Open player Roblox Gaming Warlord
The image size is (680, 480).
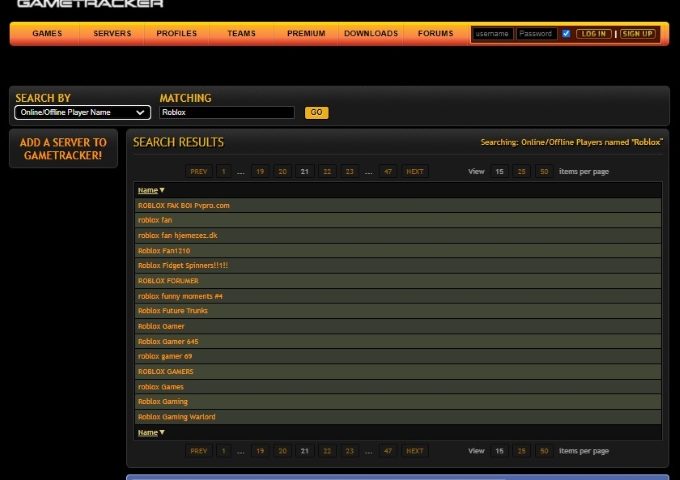[177, 417]
